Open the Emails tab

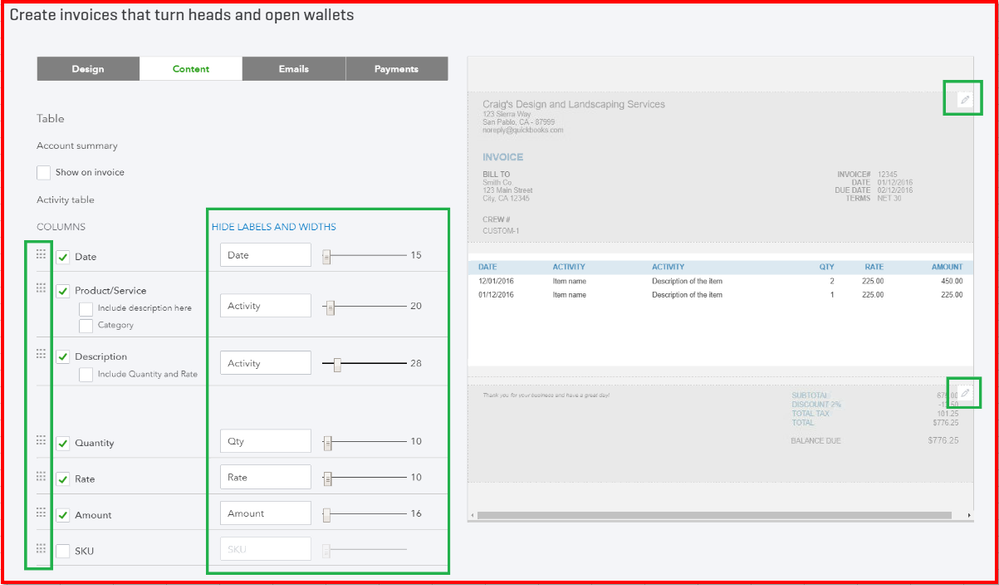[294, 69]
